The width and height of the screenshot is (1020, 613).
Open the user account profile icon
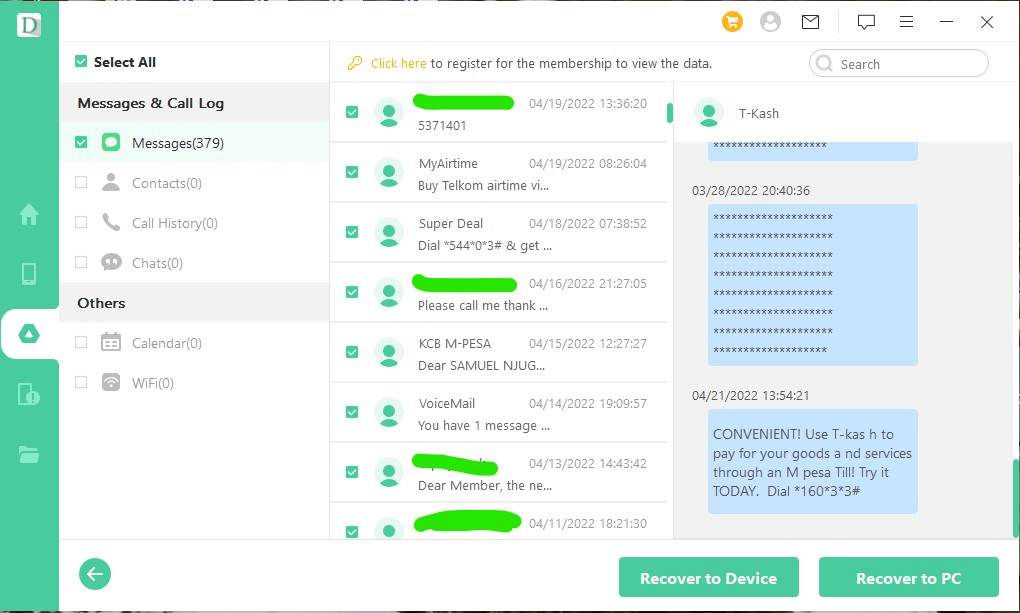(770, 22)
